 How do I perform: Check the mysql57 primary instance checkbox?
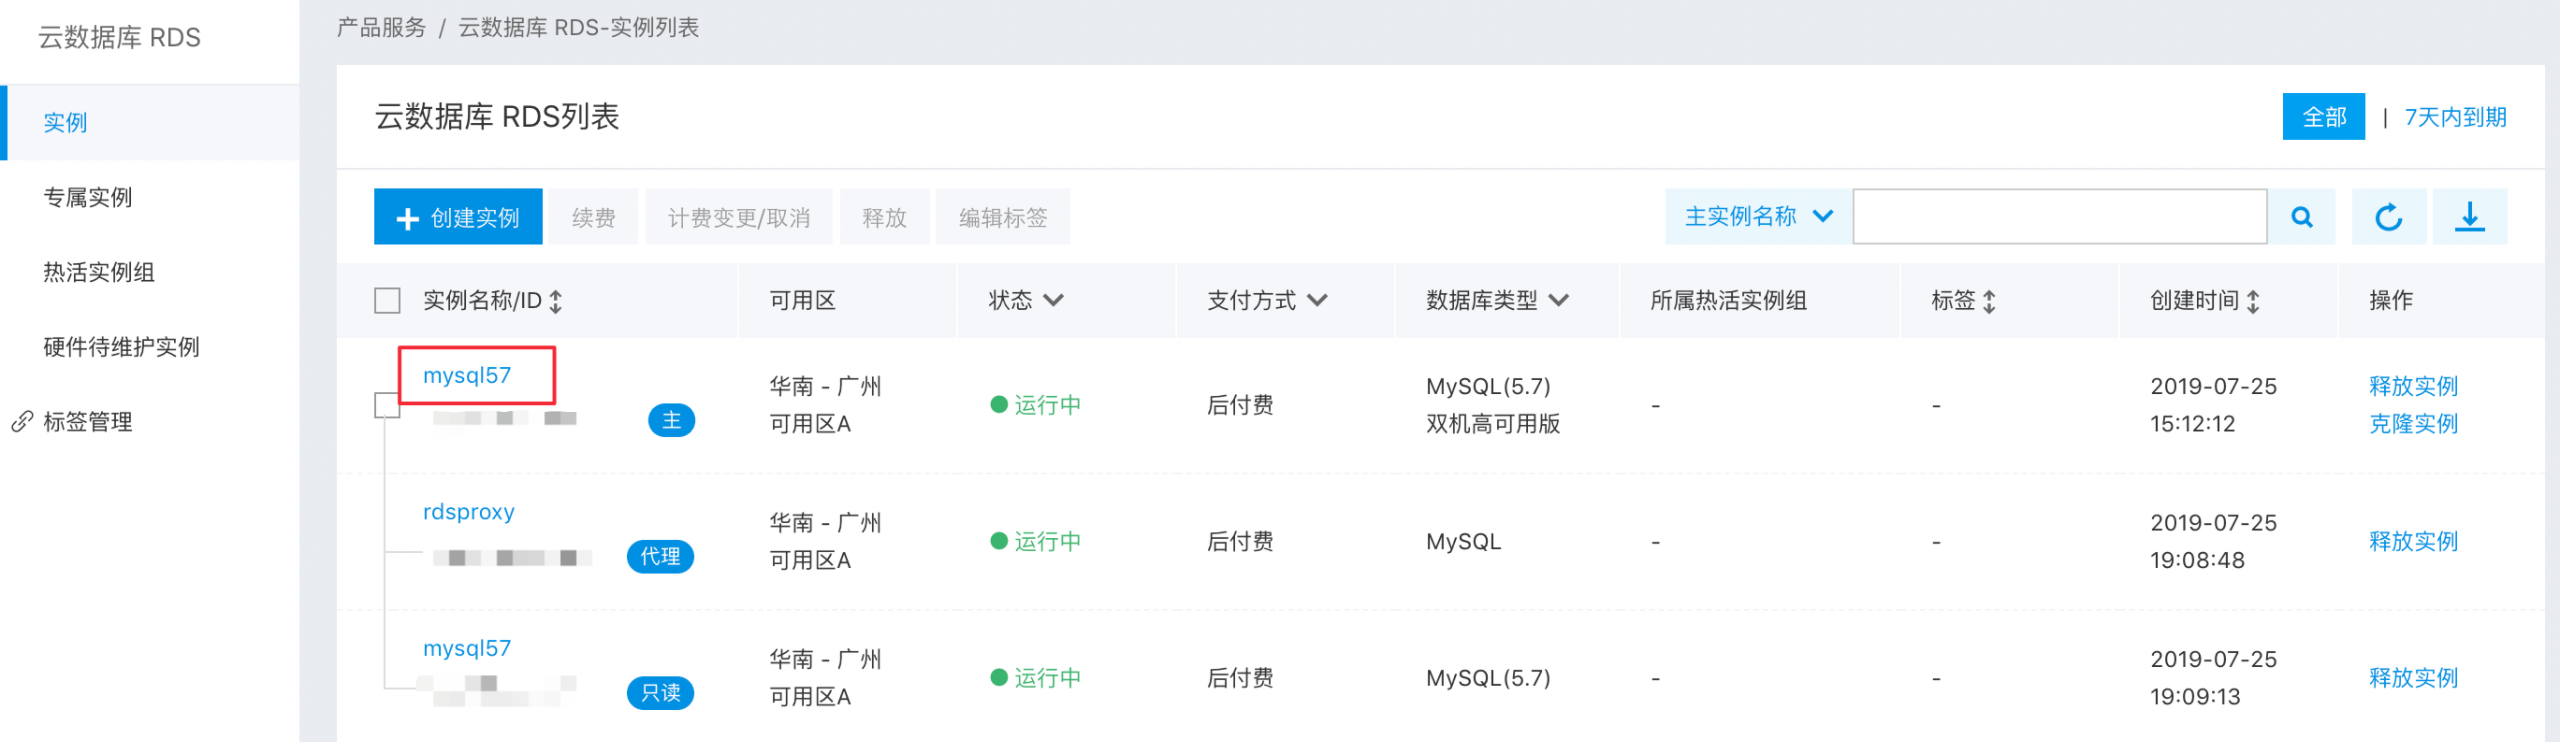386,405
